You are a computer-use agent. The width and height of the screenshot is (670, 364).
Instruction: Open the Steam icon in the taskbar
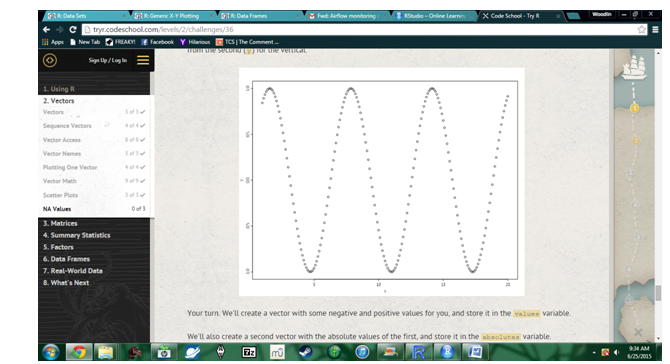coord(305,352)
